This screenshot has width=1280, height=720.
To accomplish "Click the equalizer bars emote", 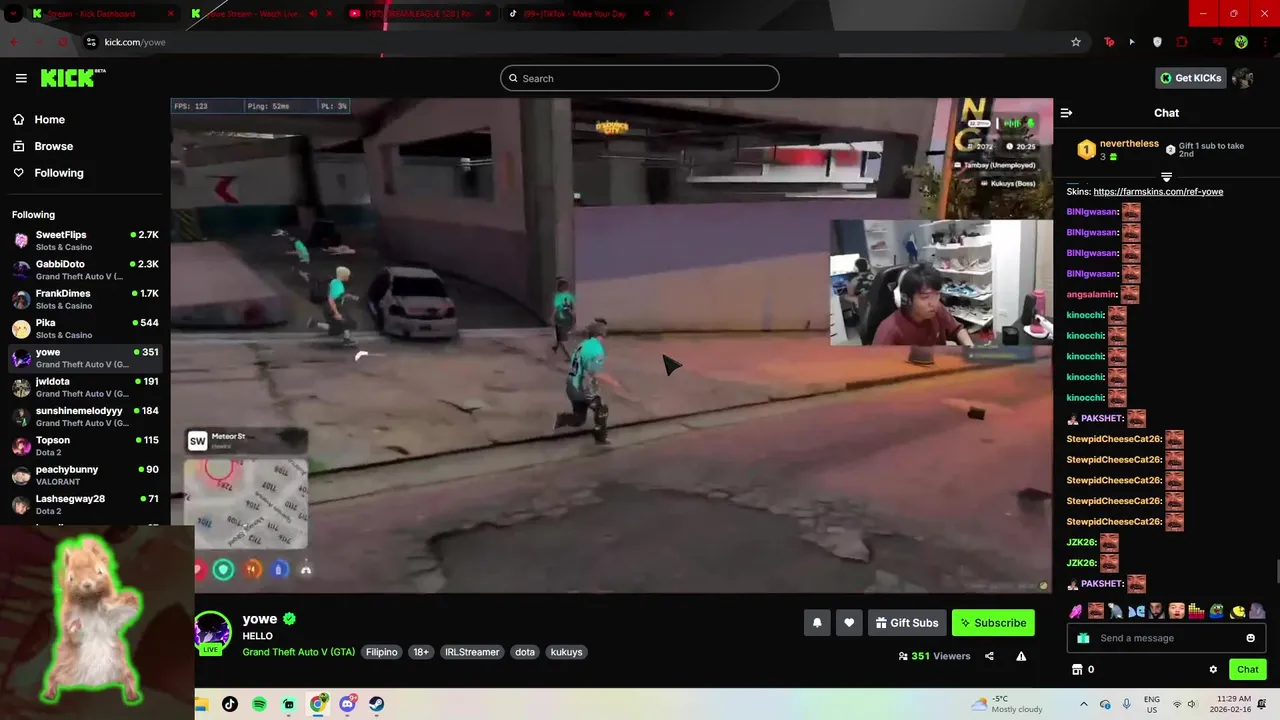I will coord(1196,611).
